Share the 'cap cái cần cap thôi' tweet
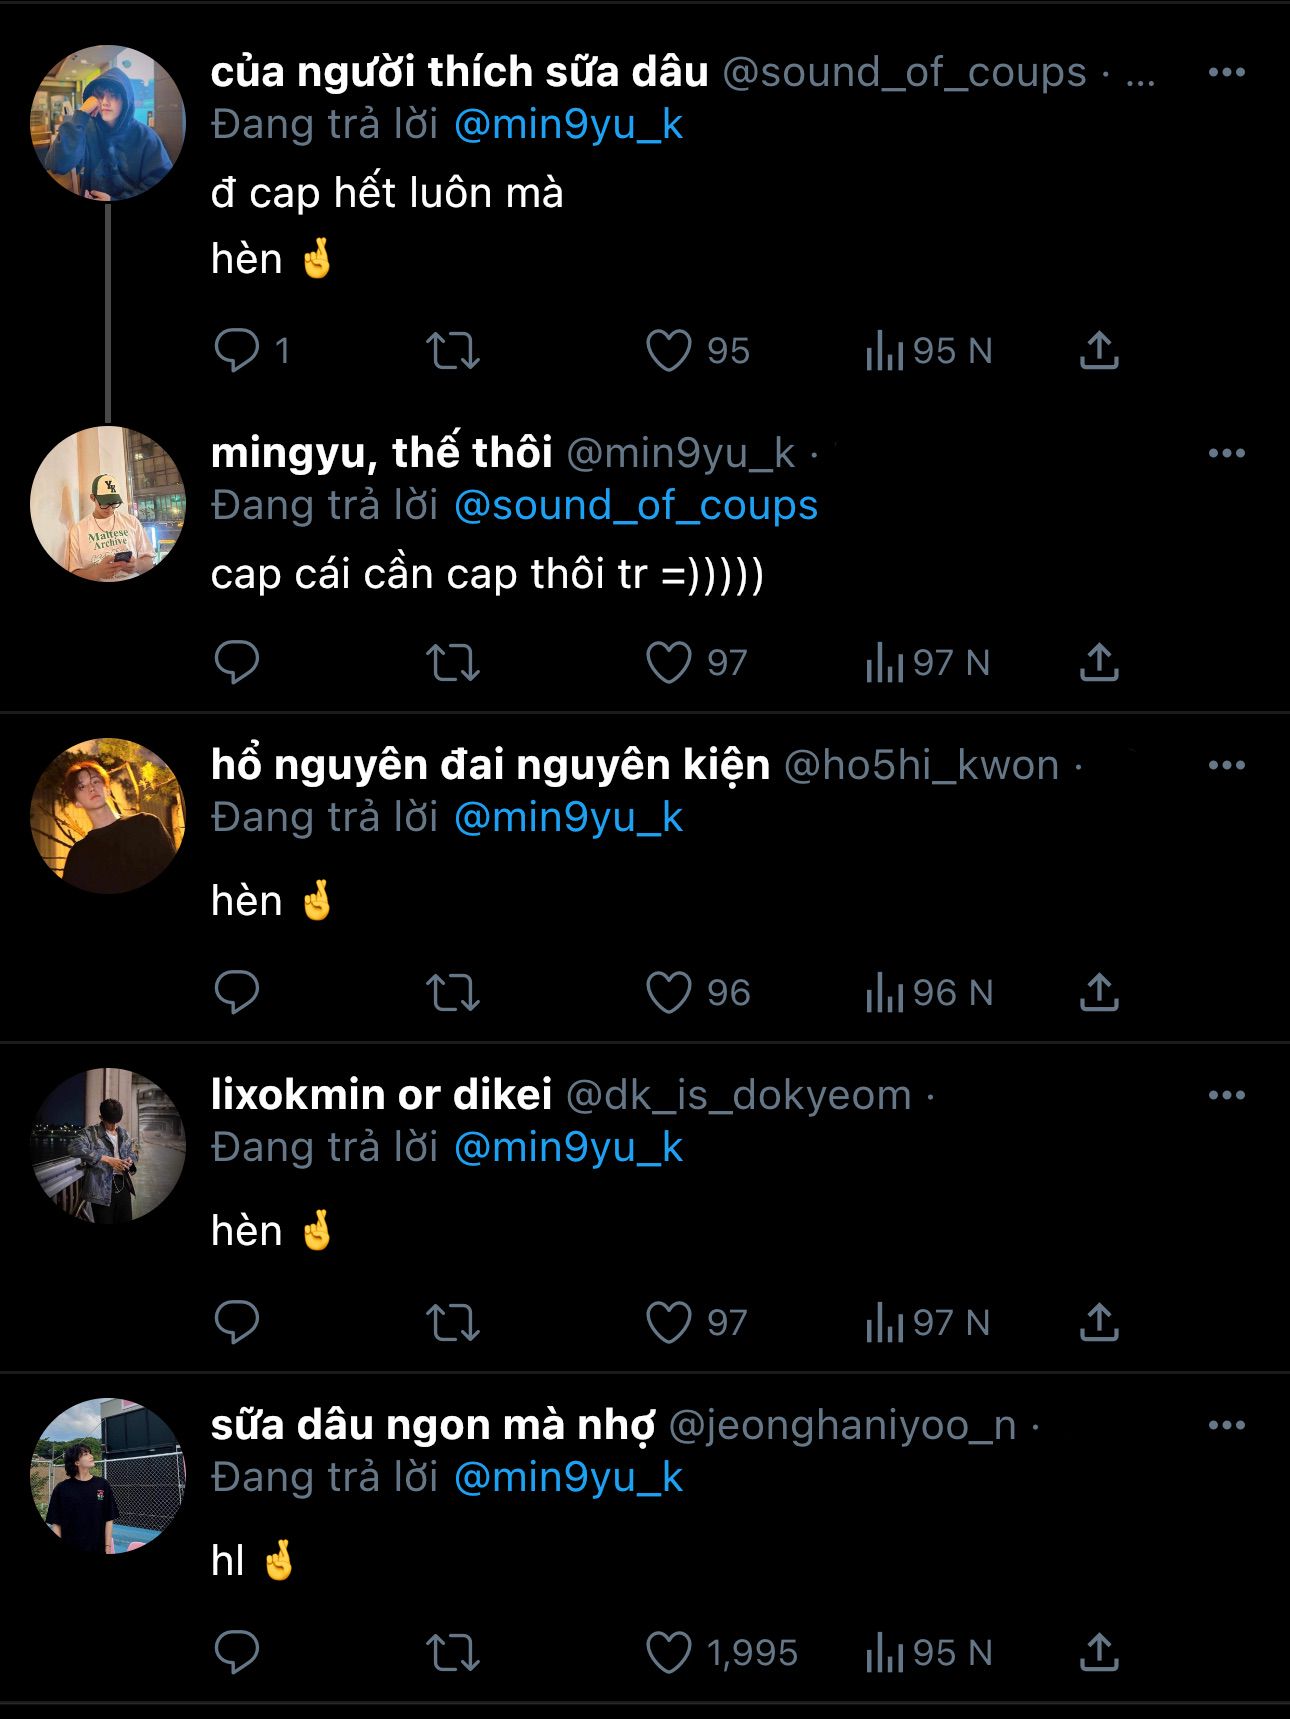Image resolution: width=1290 pixels, height=1719 pixels. [x=1099, y=663]
